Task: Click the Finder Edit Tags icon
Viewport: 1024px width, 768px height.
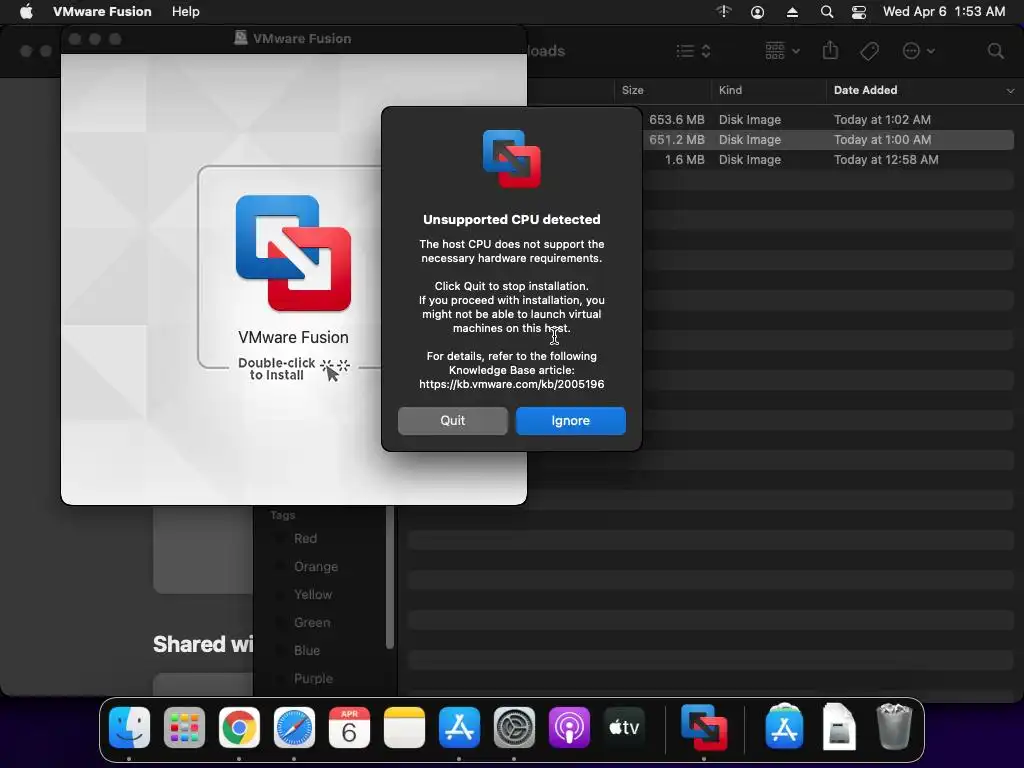Action: [x=869, y=51]
